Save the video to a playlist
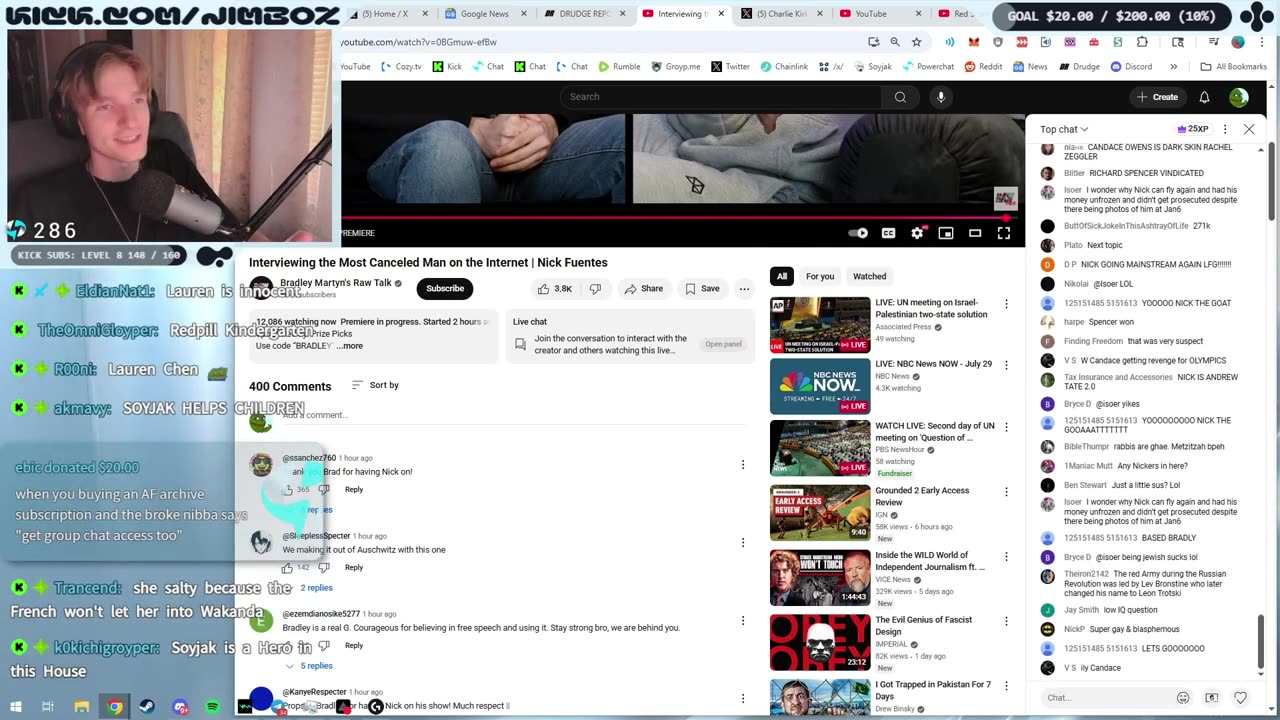This screenshot has height=720, width=1280. click(702, 289)
